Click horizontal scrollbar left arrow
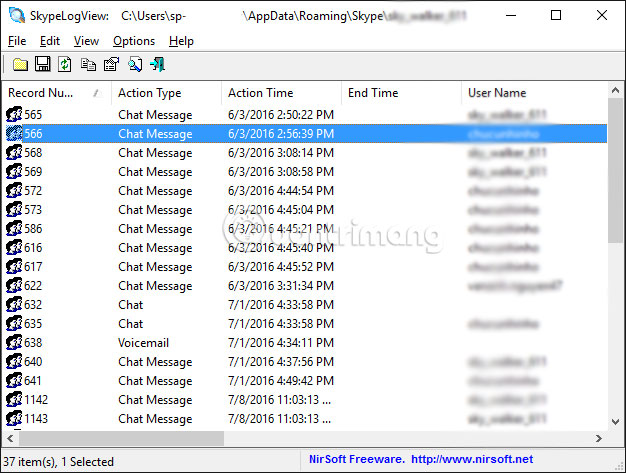 click(x=11, y=439)
